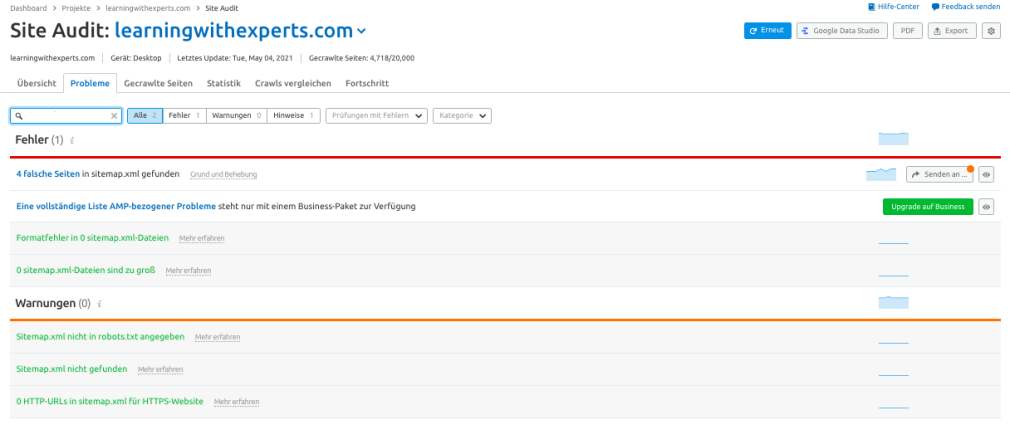Switch to the Fortschritt tab
Screen dimensions: 1010x425
tap(367, 83)
